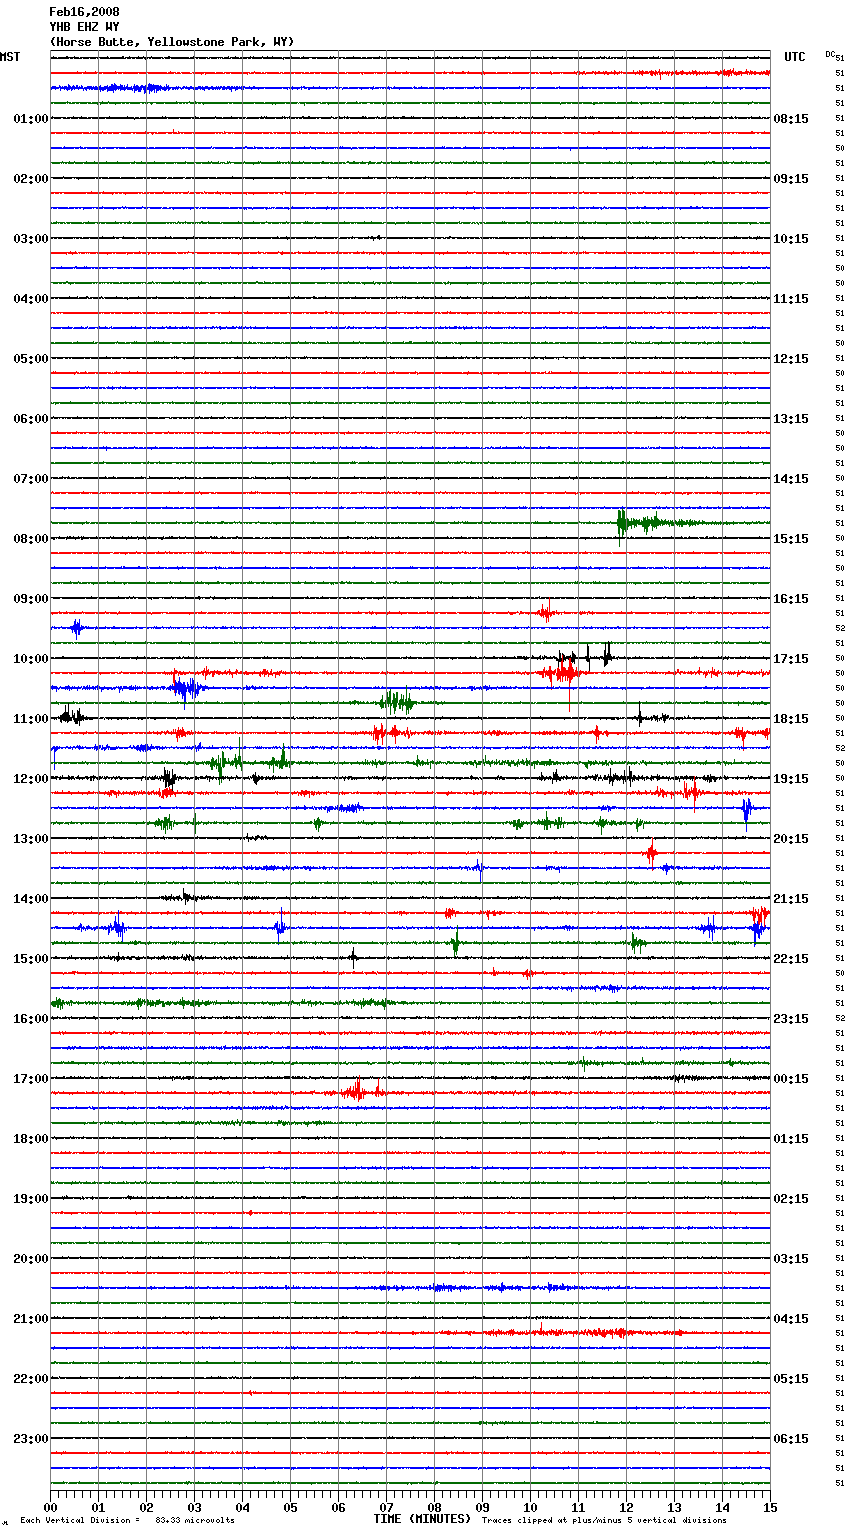Click the TIME (MINUTES) axis title
850x1534 pixels.
pos(422,1519)
